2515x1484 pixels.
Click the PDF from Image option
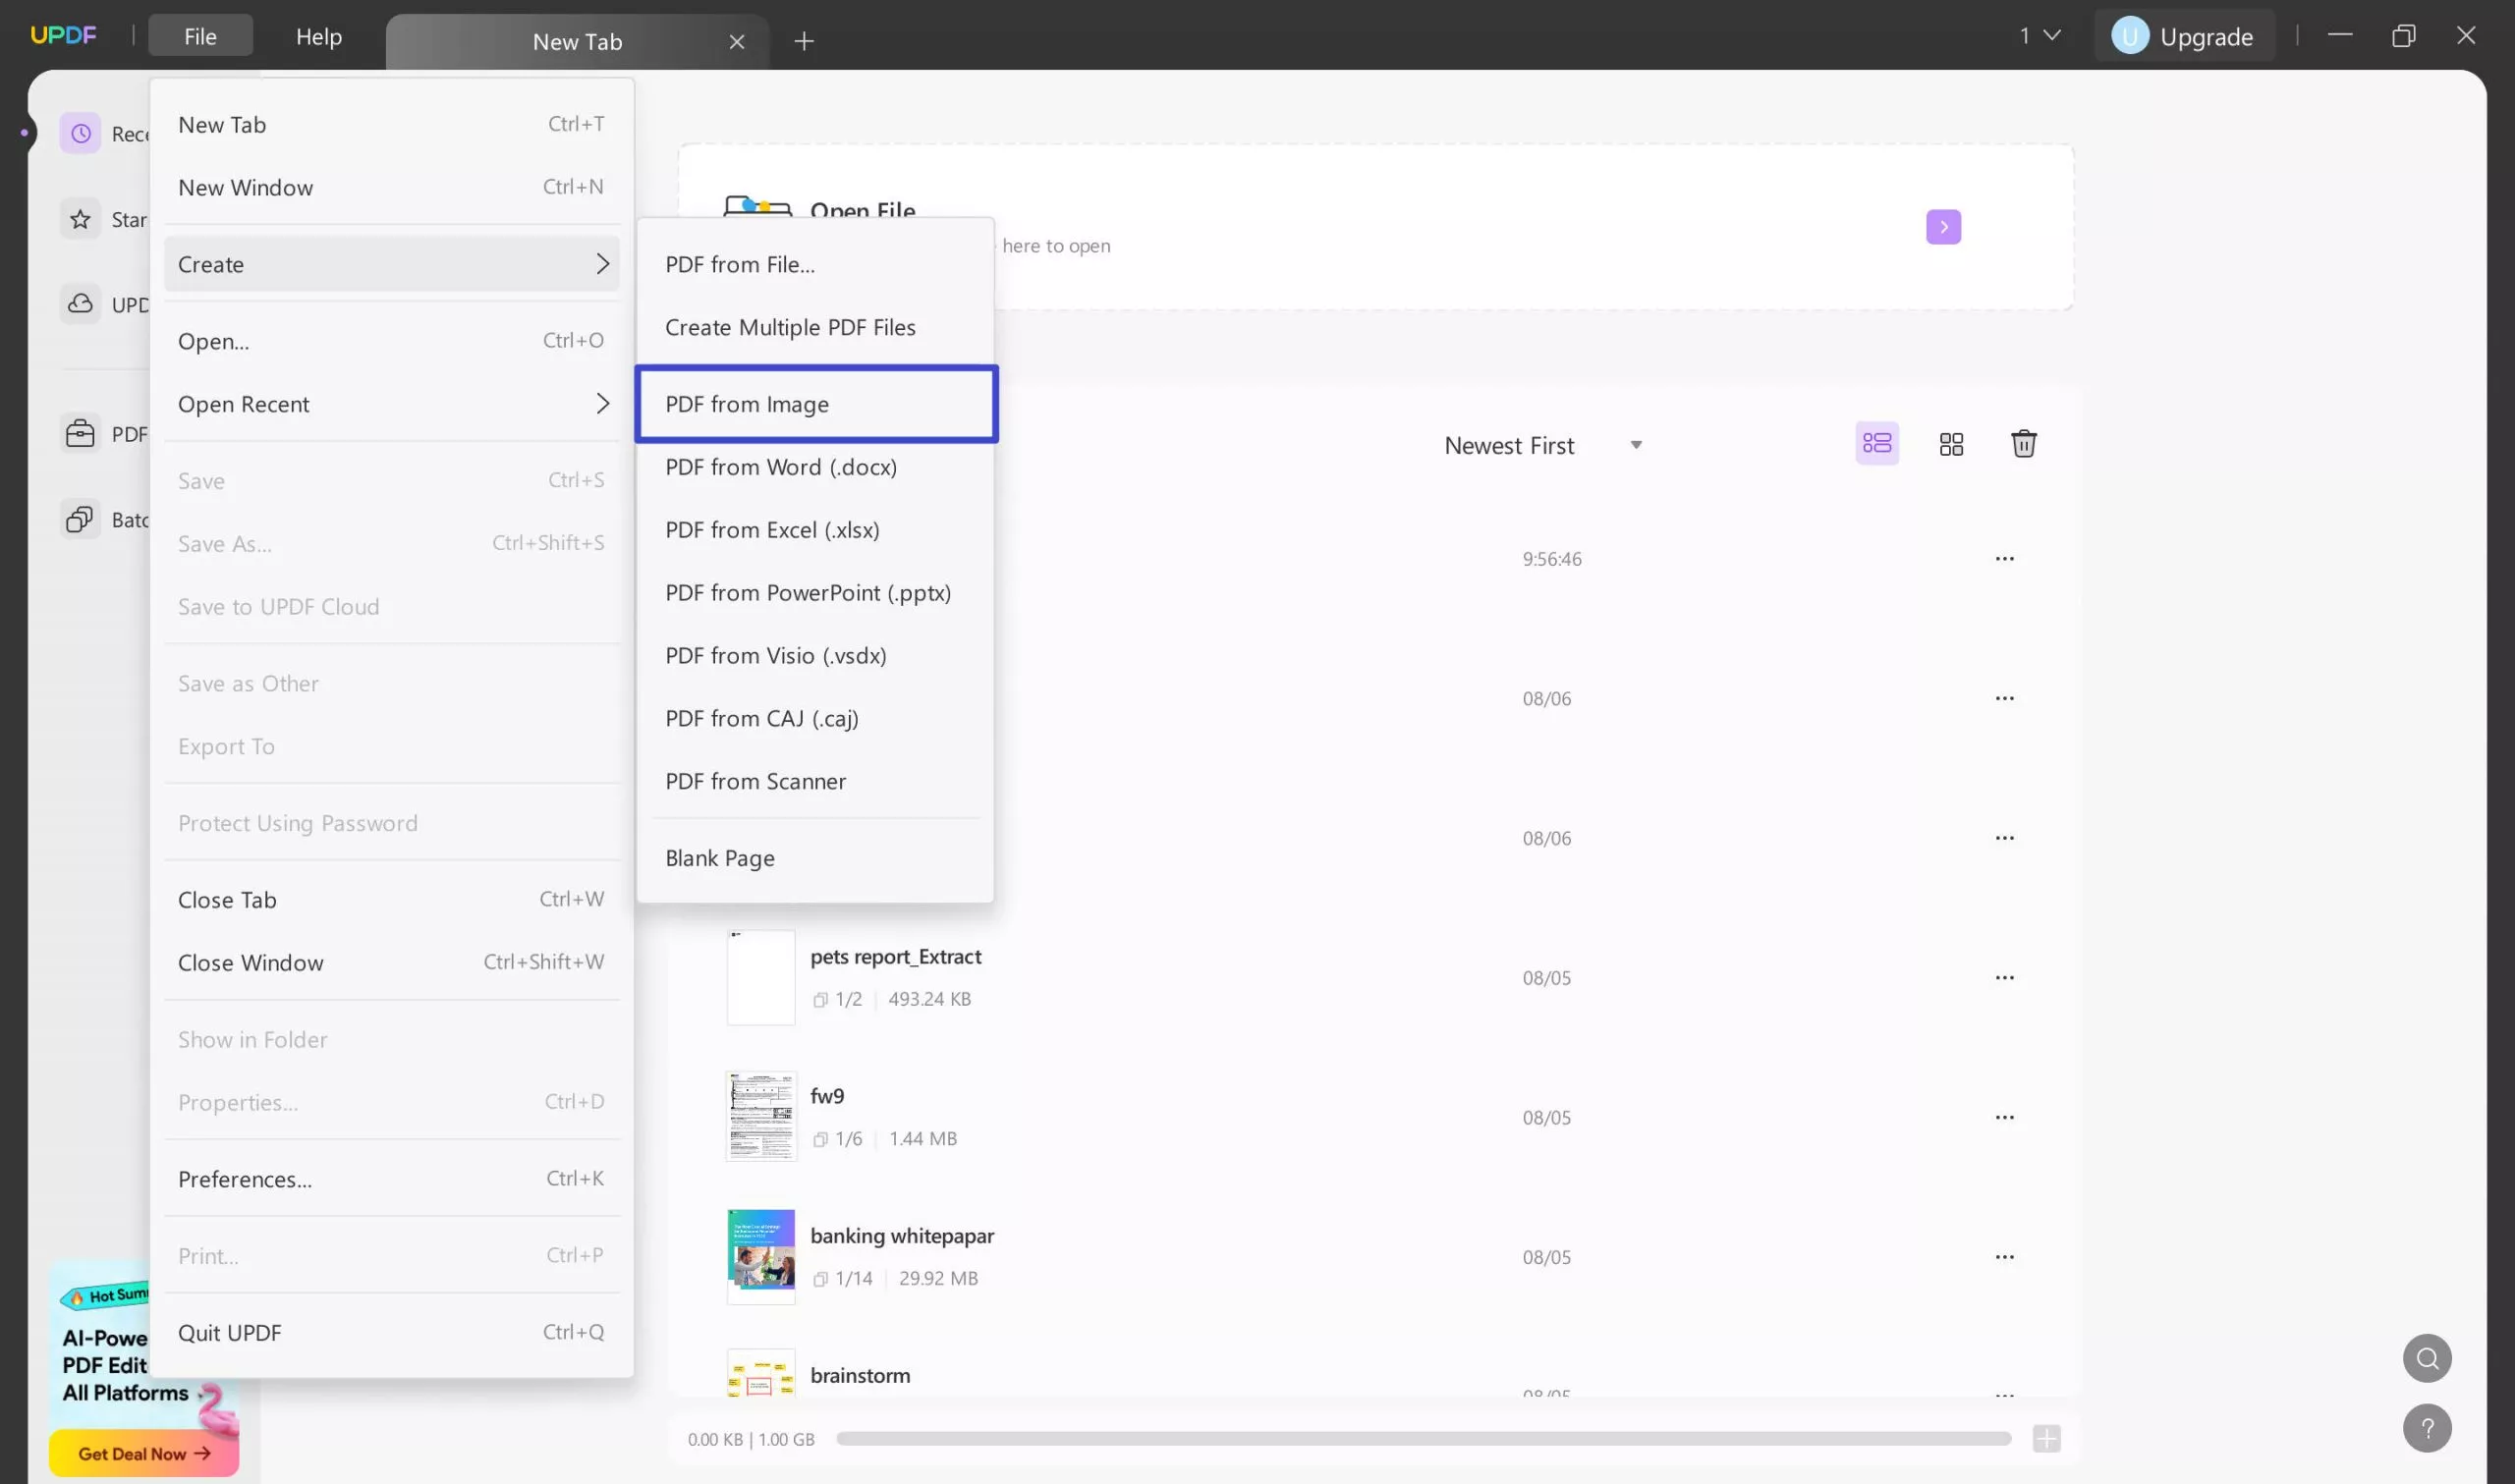click(816, 403)
